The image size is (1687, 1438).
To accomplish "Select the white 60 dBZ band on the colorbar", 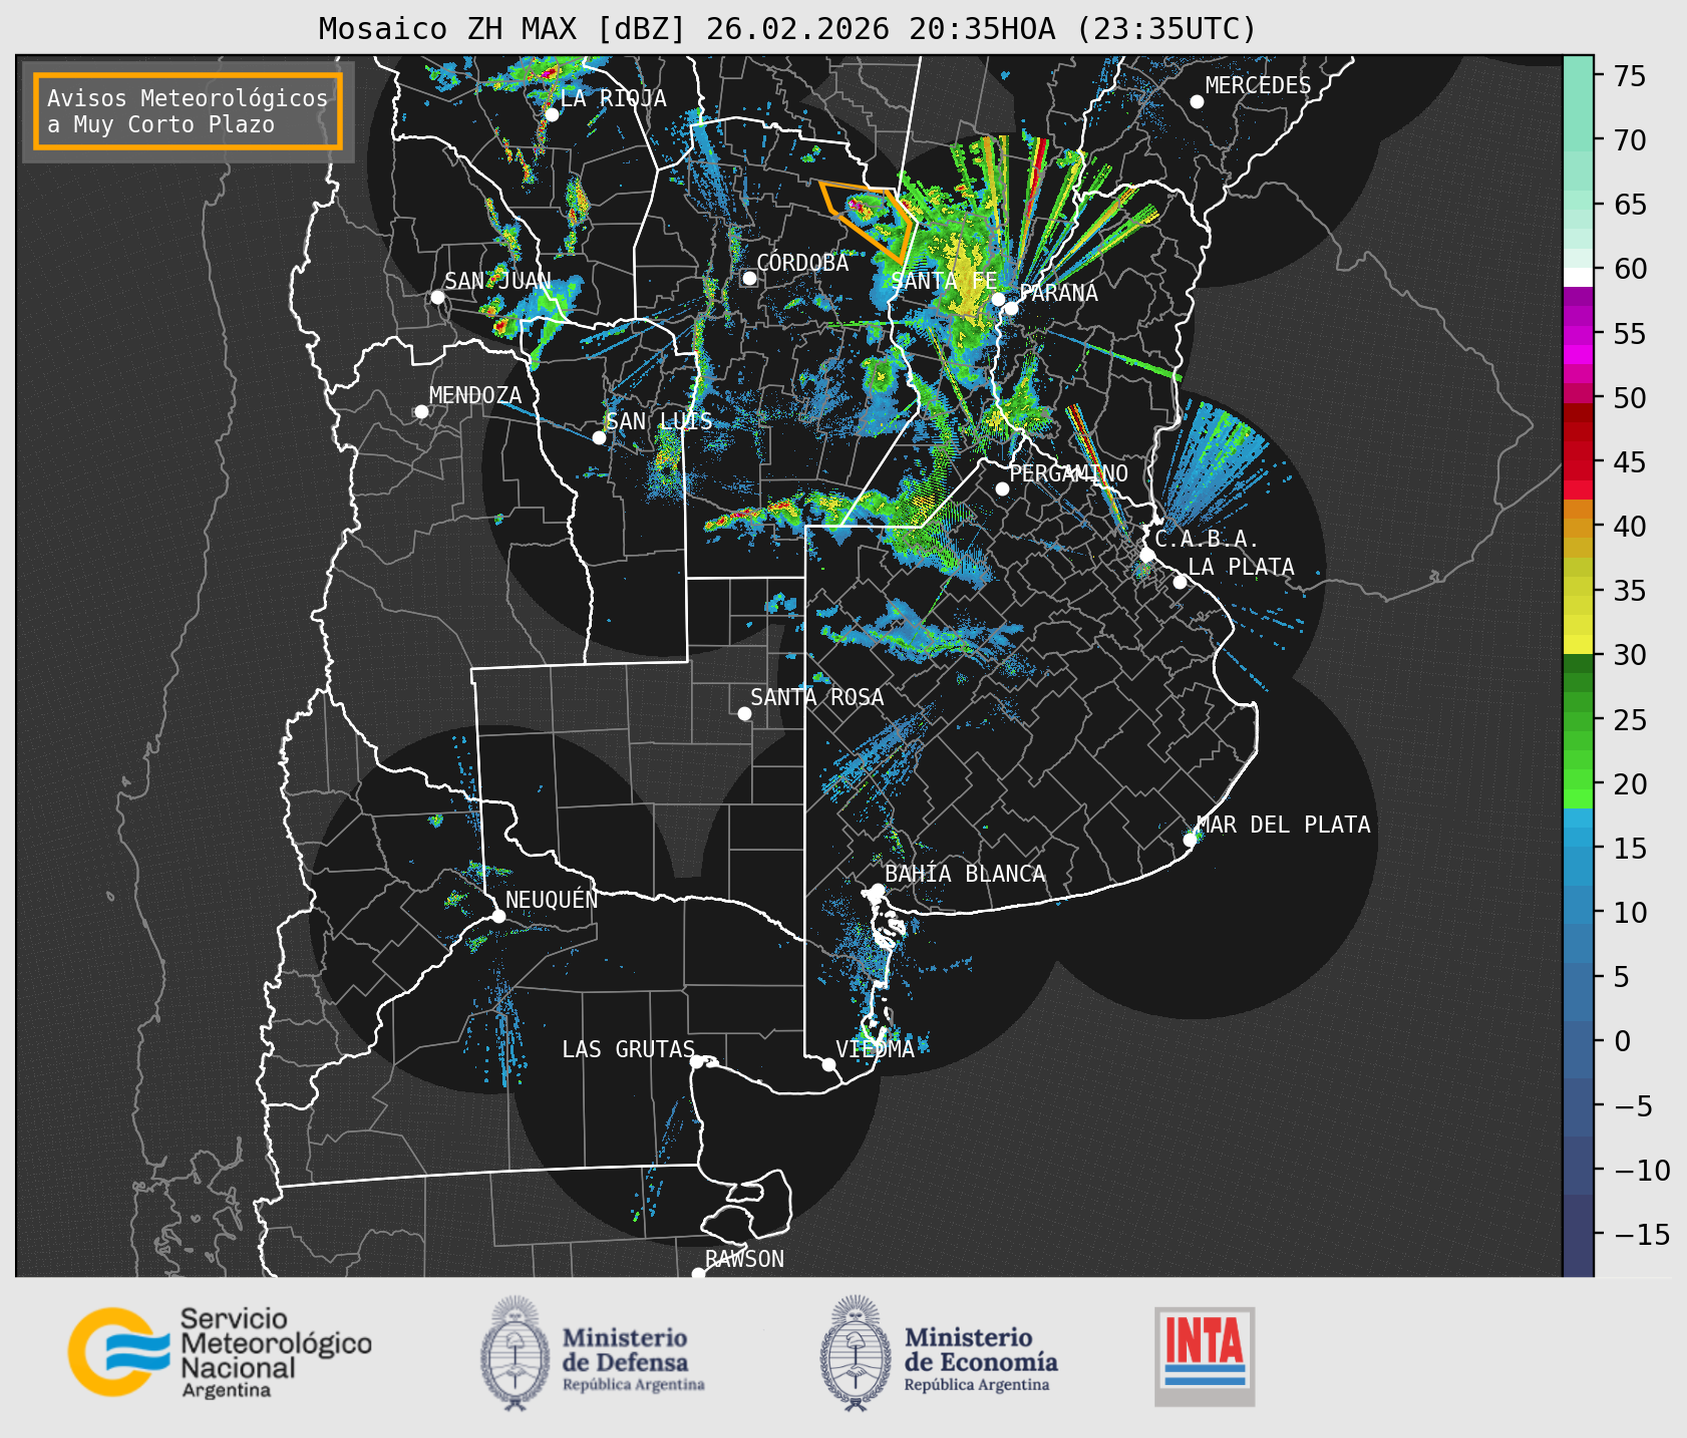I will point(1577,276).
